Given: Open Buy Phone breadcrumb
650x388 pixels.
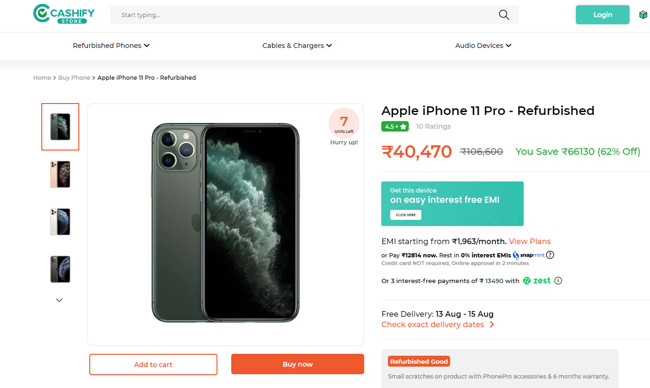Looking at the screenshot, I should (x=74, y=78).
